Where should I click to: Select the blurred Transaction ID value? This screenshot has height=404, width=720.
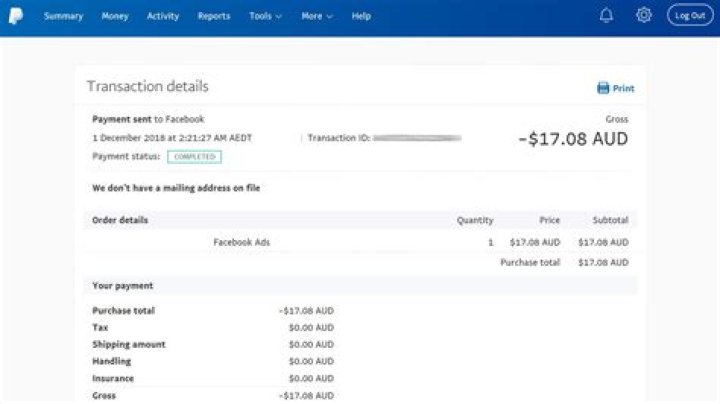pos(417,138)
